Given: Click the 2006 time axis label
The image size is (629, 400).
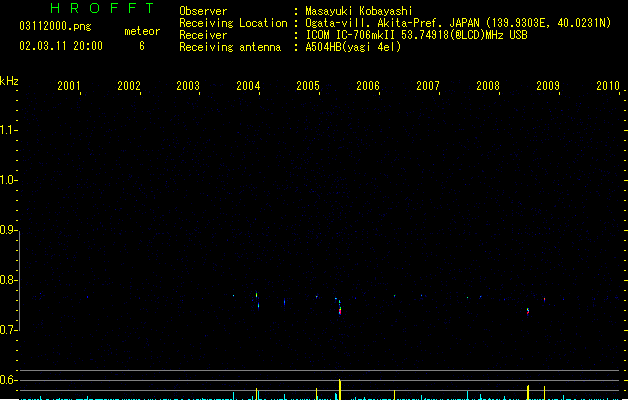Looking at the screenshot, I should coord(368,85).
